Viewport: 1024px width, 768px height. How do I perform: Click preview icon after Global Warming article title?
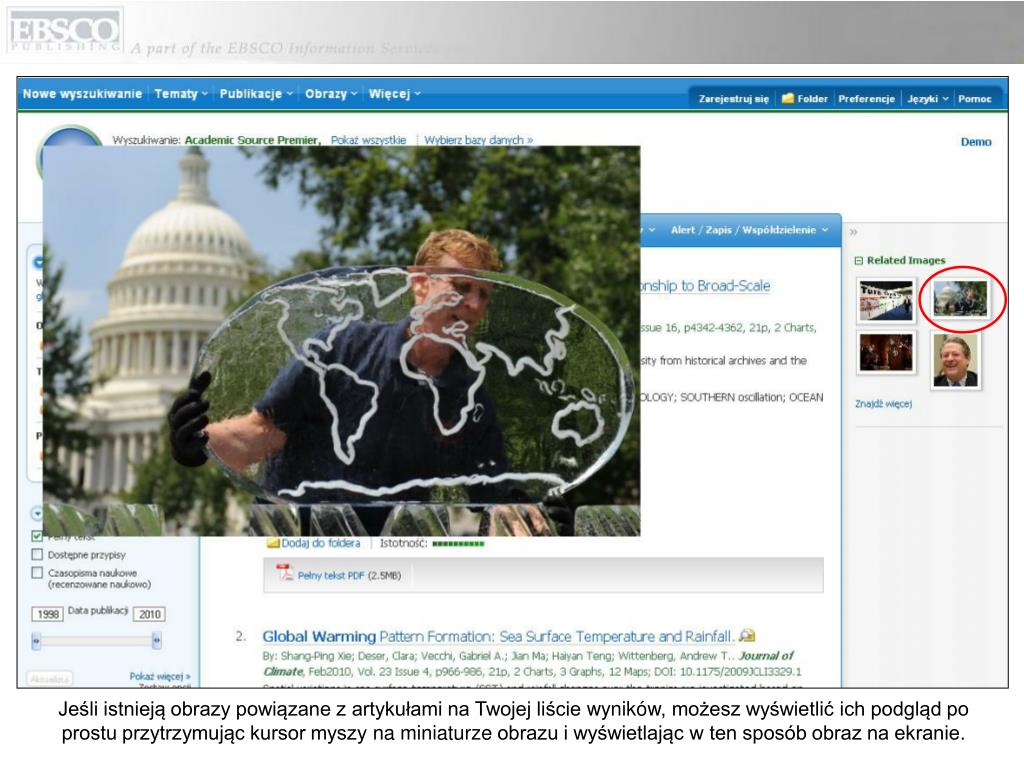point(747,635)
